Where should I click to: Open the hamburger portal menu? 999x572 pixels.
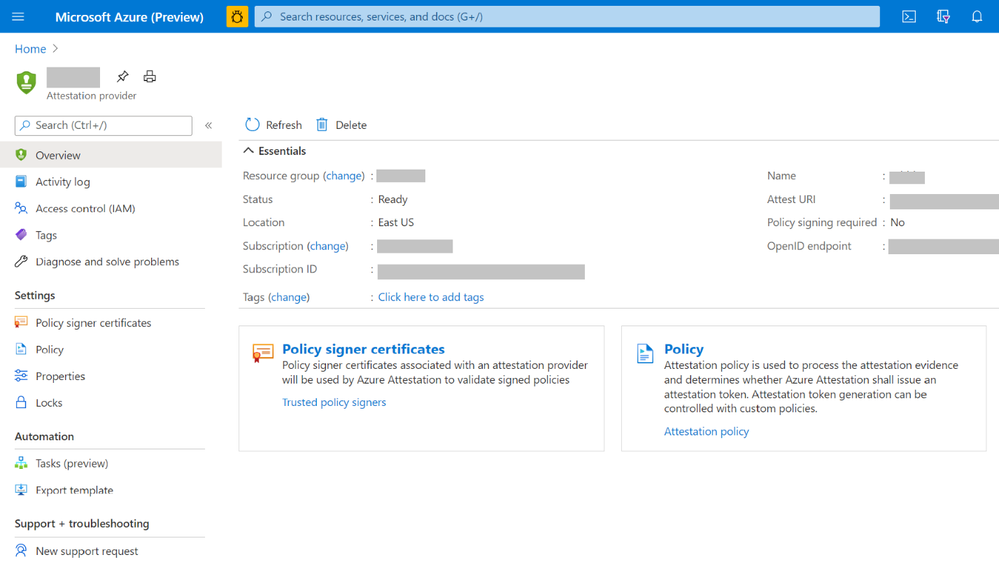pyautogui.click(x=18, y=17)
